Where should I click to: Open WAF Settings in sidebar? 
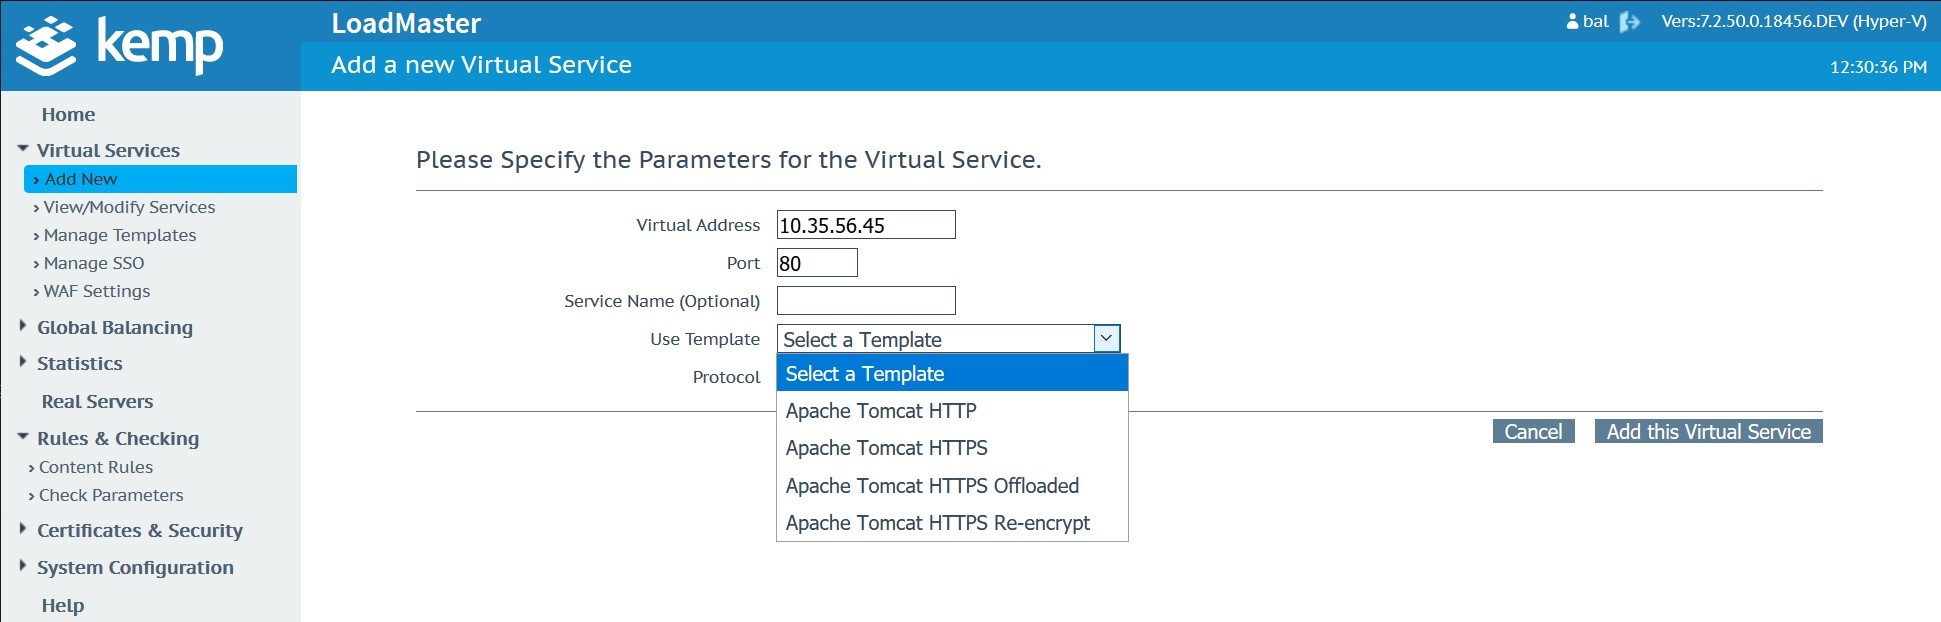[96, 291]
